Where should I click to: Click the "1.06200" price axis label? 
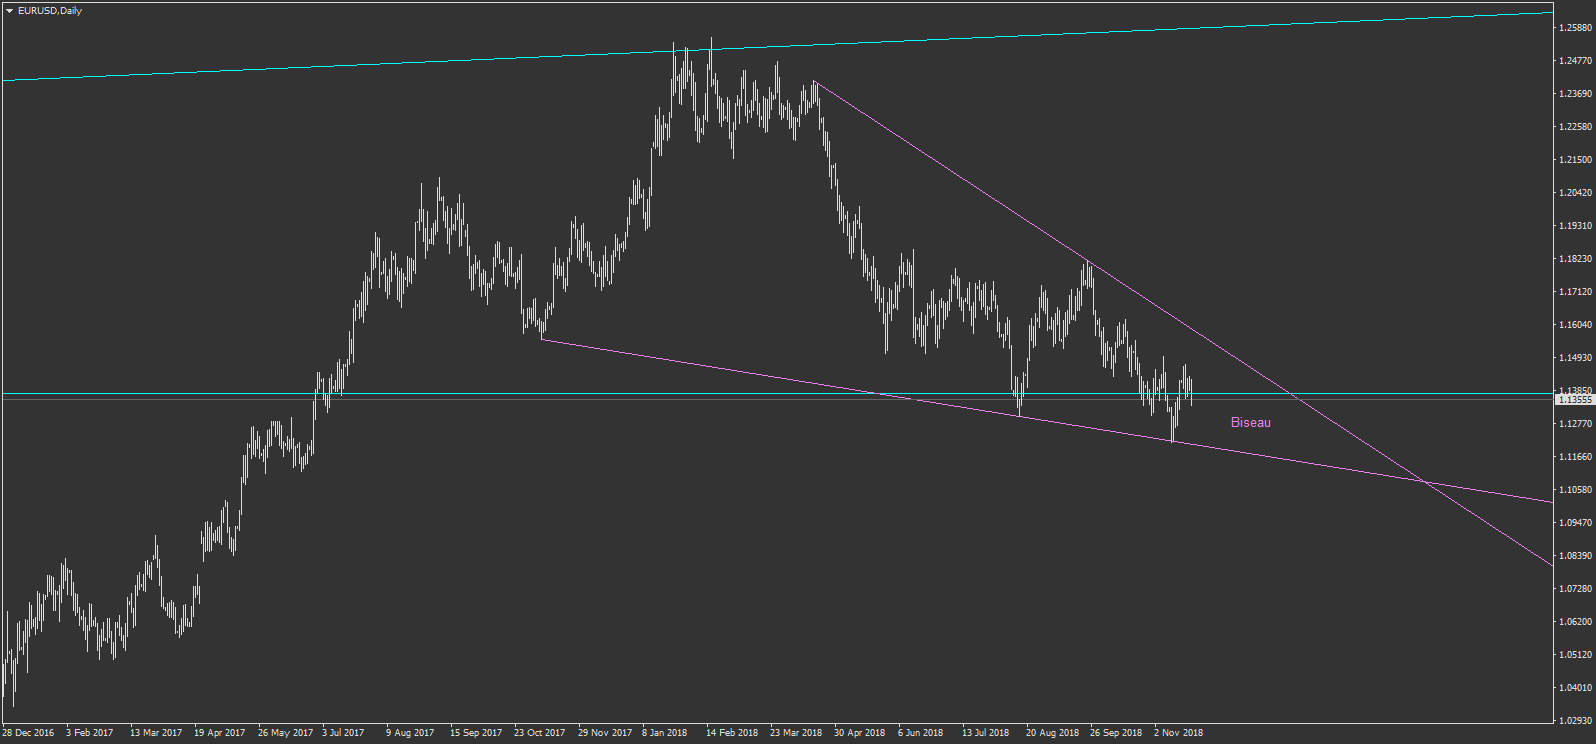click(x=1575, y=622)
